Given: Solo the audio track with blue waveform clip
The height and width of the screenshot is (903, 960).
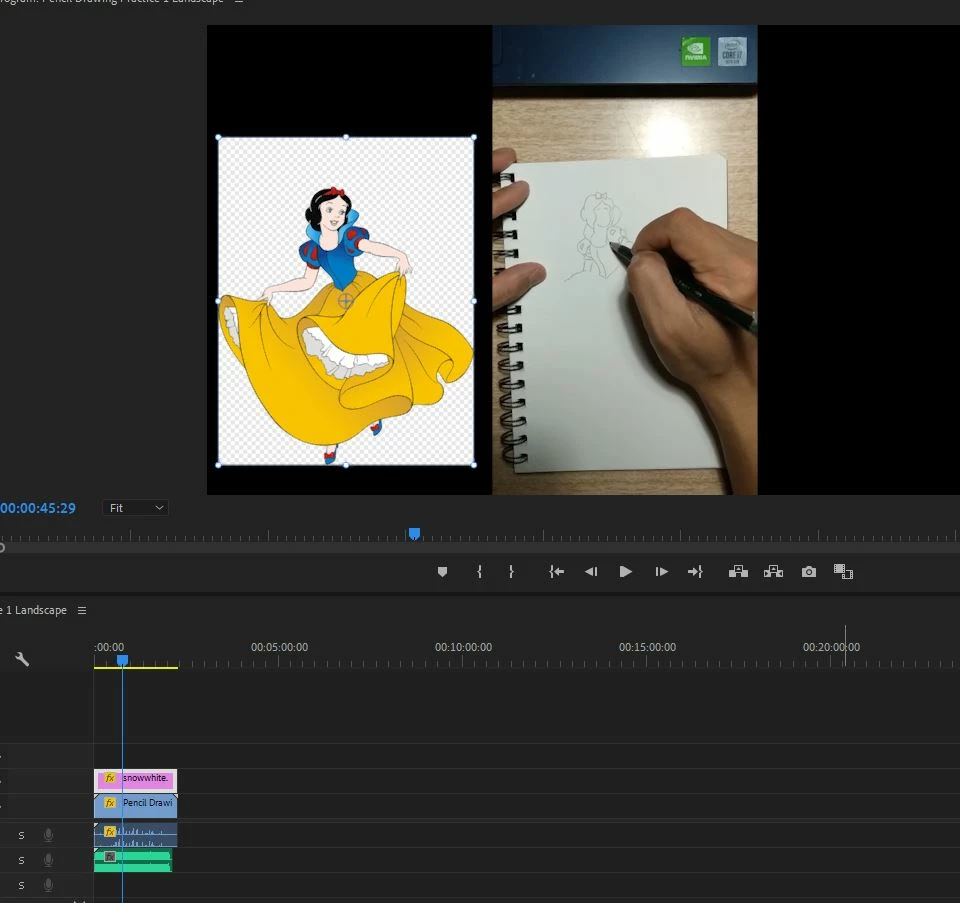Looking at the screenshot, I should click(x=21, y=835).
